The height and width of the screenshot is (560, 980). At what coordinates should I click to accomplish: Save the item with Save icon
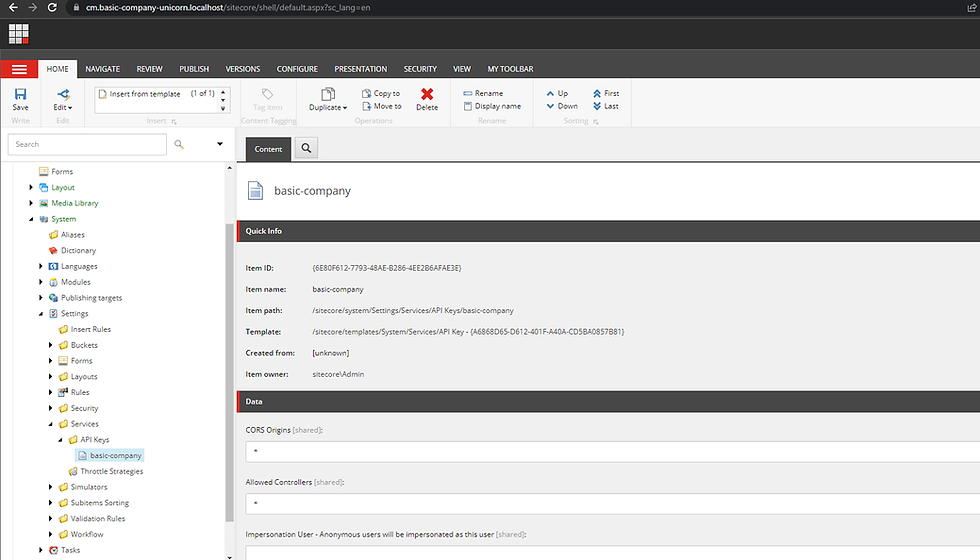(20, 99)
